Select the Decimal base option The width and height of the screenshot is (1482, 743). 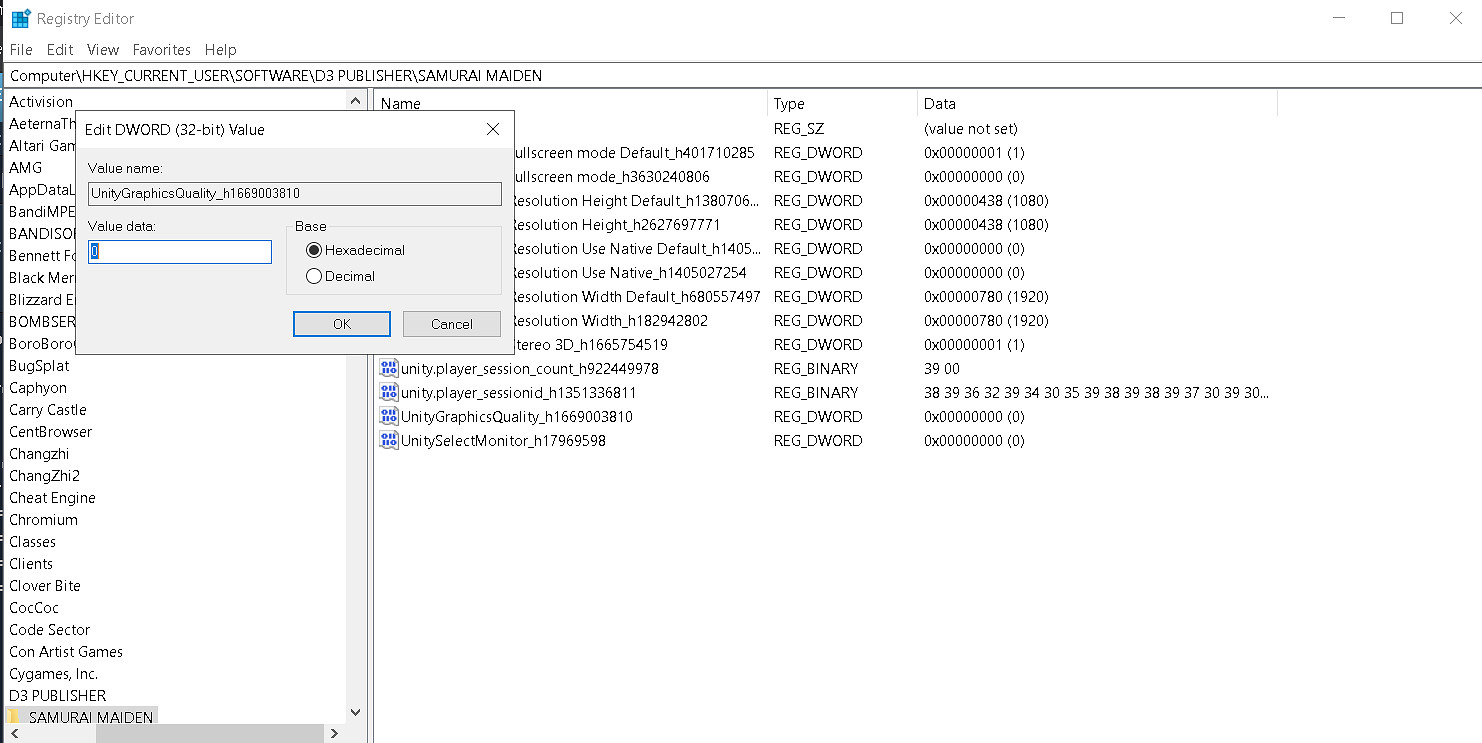(x=314, y=276)
